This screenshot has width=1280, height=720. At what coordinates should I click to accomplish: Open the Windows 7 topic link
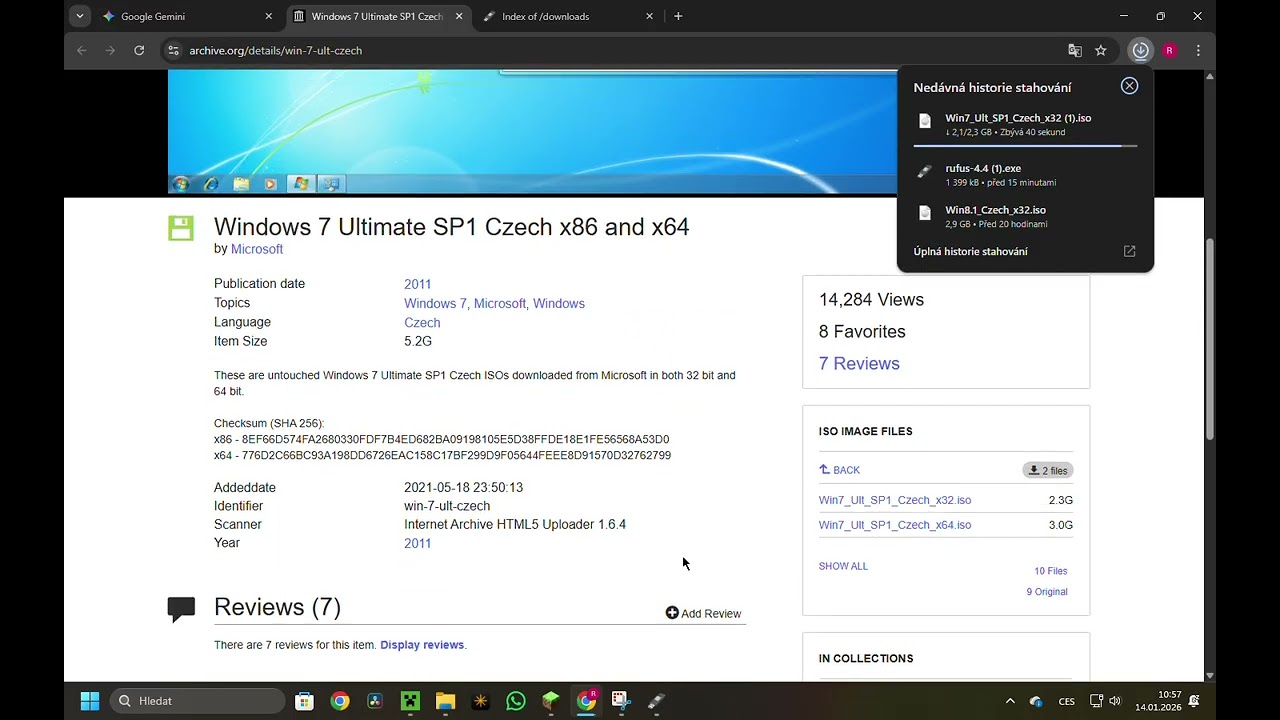[435, 304]
